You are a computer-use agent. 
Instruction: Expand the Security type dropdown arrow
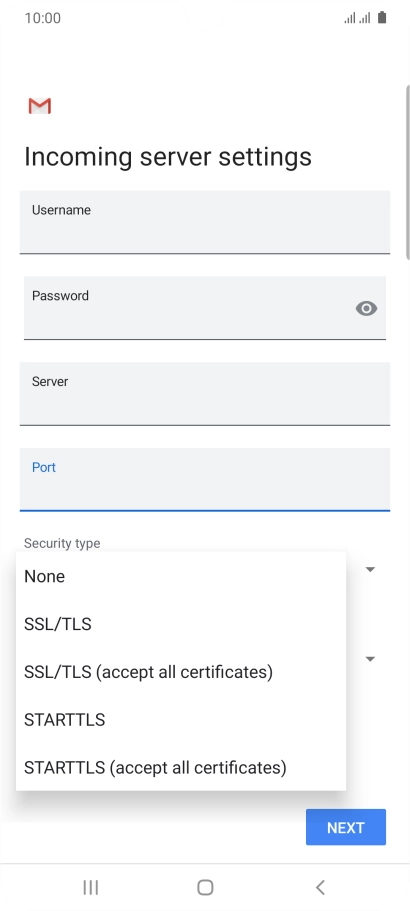pyautogui.click(x=370, y=569)
